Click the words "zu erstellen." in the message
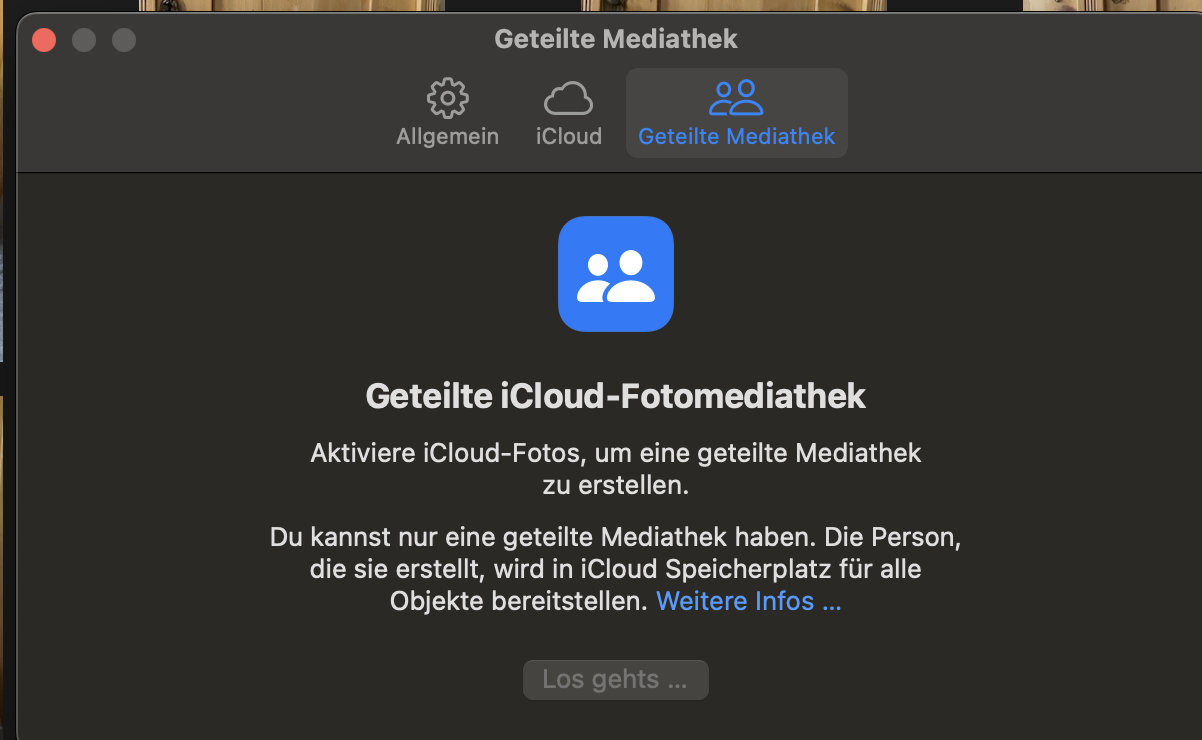 [616, 487]
